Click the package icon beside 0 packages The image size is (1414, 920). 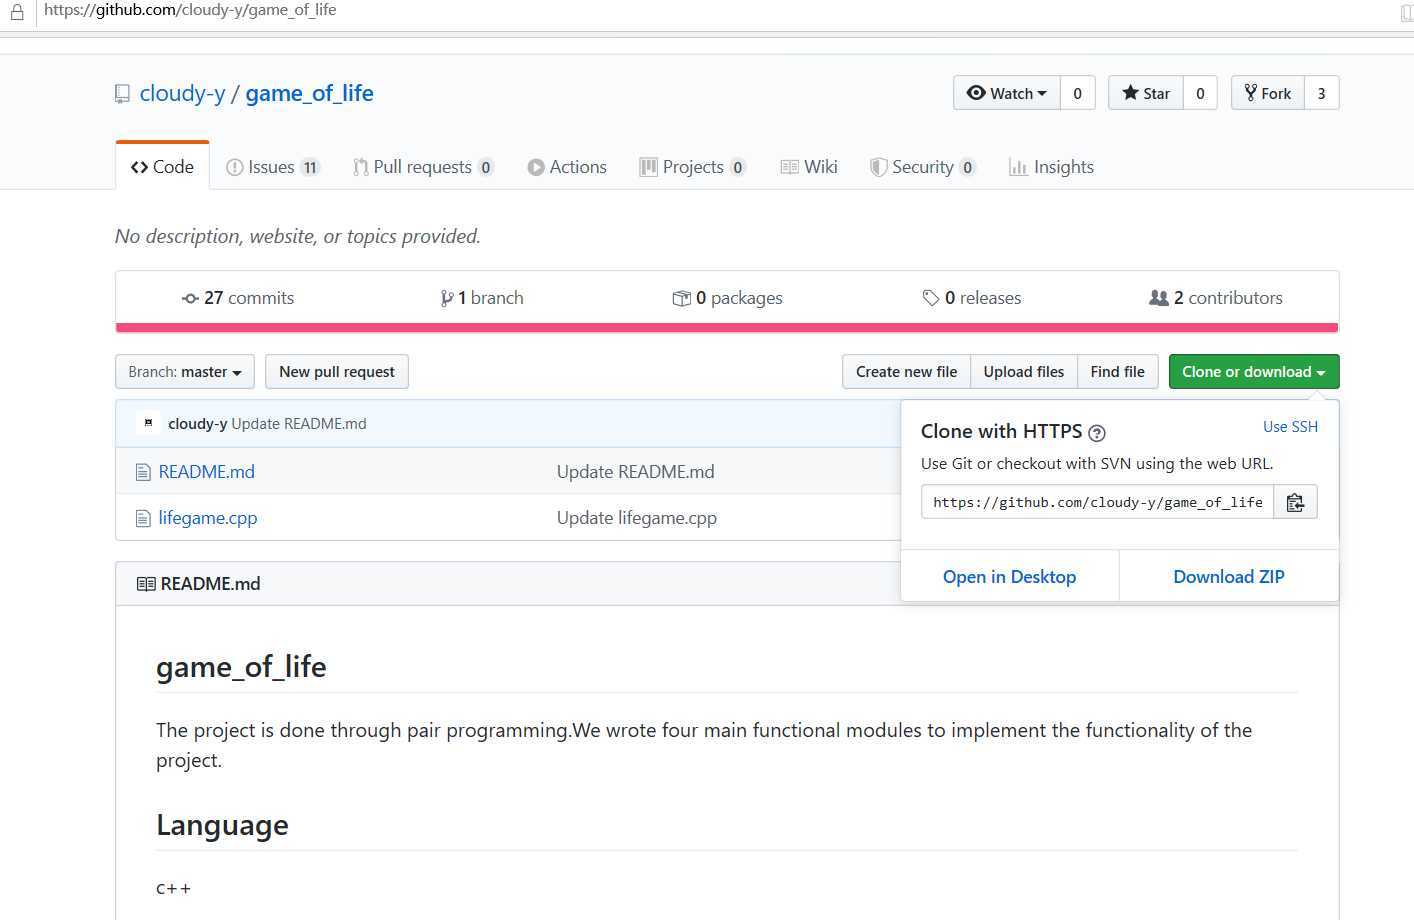pos(682,298)
